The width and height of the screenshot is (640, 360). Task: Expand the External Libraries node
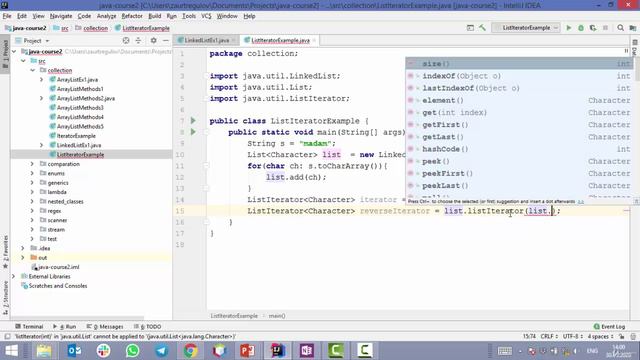[14, 276]
